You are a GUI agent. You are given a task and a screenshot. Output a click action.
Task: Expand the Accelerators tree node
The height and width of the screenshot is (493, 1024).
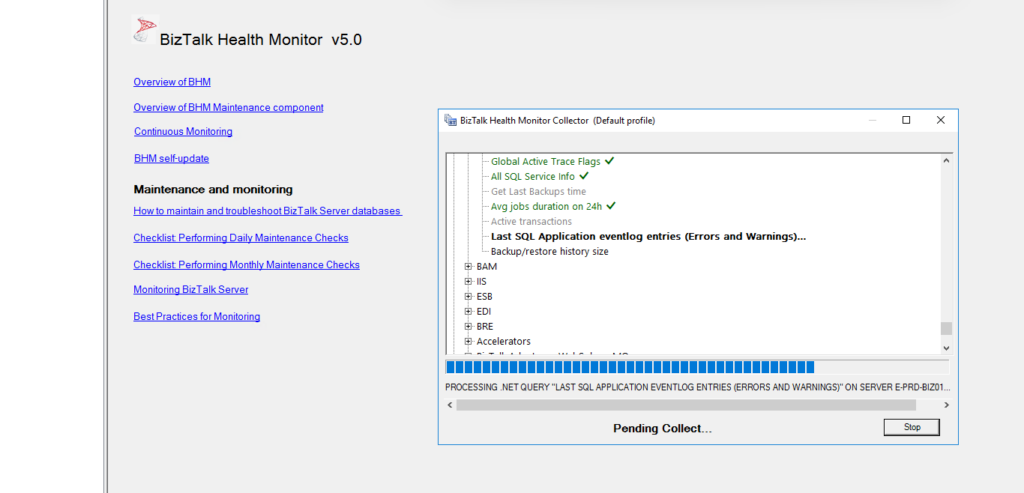click(468, 342)
